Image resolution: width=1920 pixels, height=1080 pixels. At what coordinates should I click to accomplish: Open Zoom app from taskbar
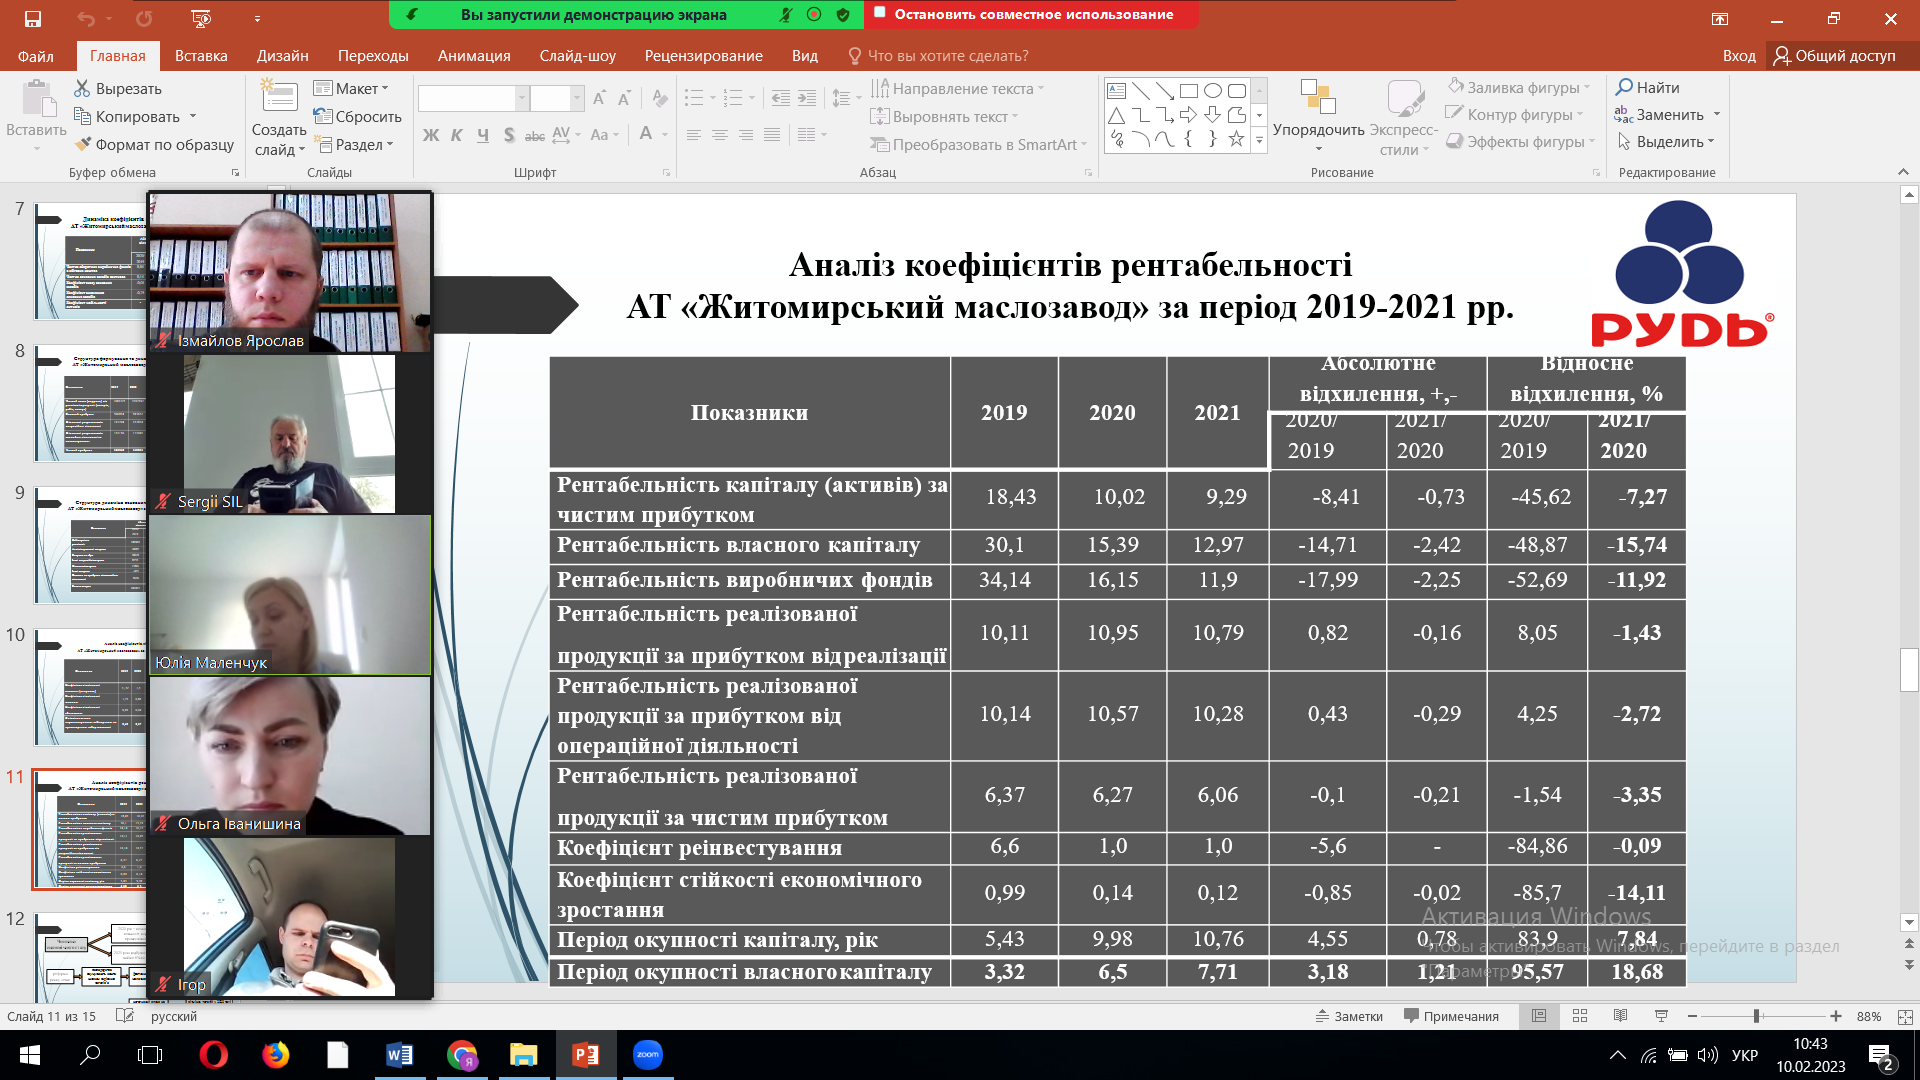(648, 1055)
